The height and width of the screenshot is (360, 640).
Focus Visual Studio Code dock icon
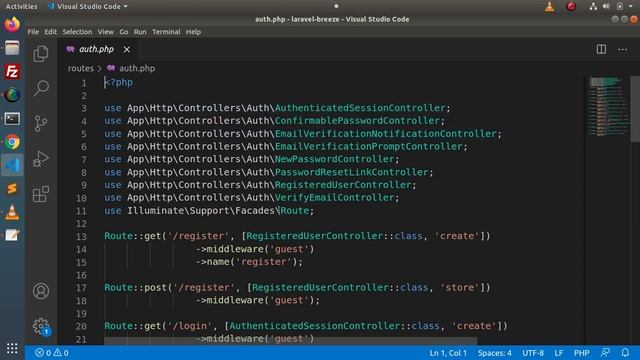12,165
